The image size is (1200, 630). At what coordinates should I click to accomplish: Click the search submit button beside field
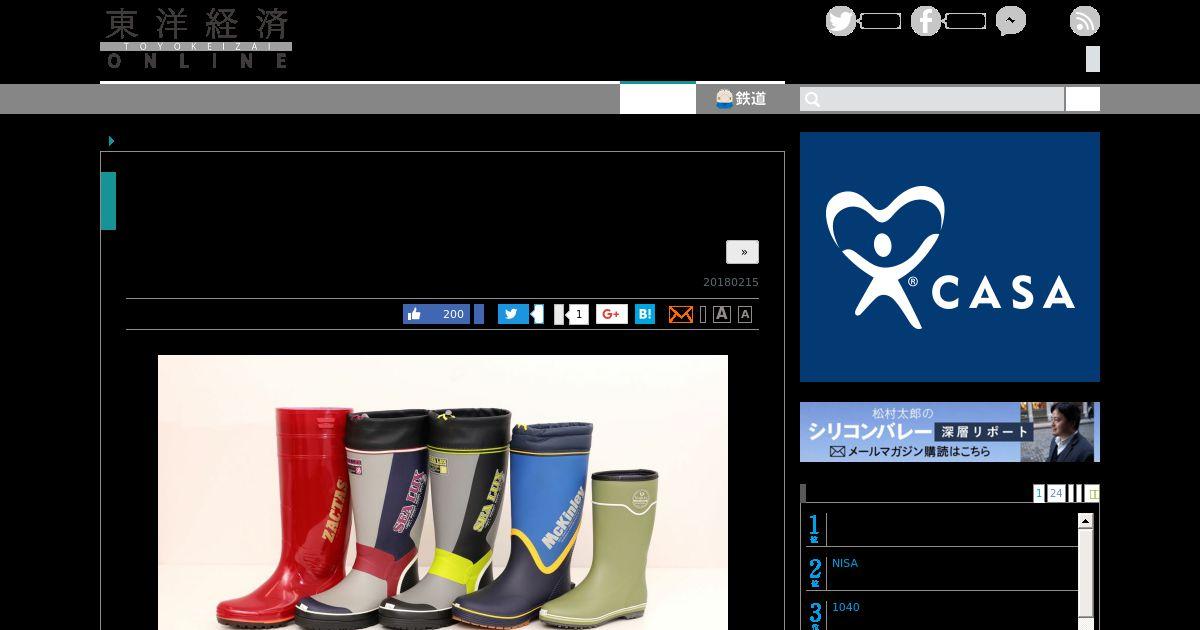(1082, 99)
